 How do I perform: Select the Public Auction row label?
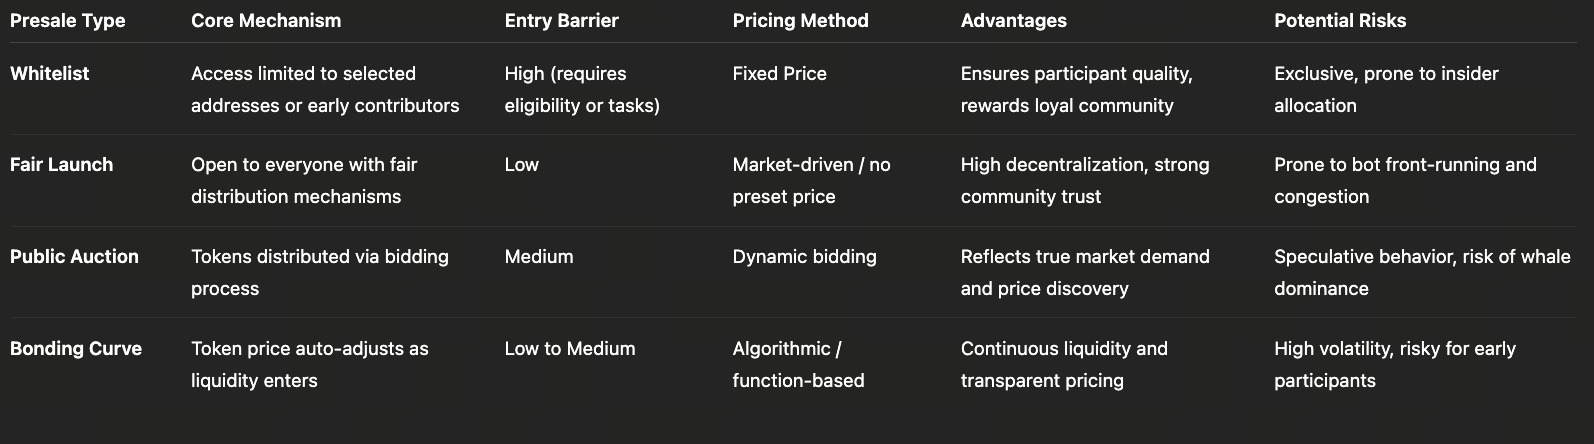(74, 257)
